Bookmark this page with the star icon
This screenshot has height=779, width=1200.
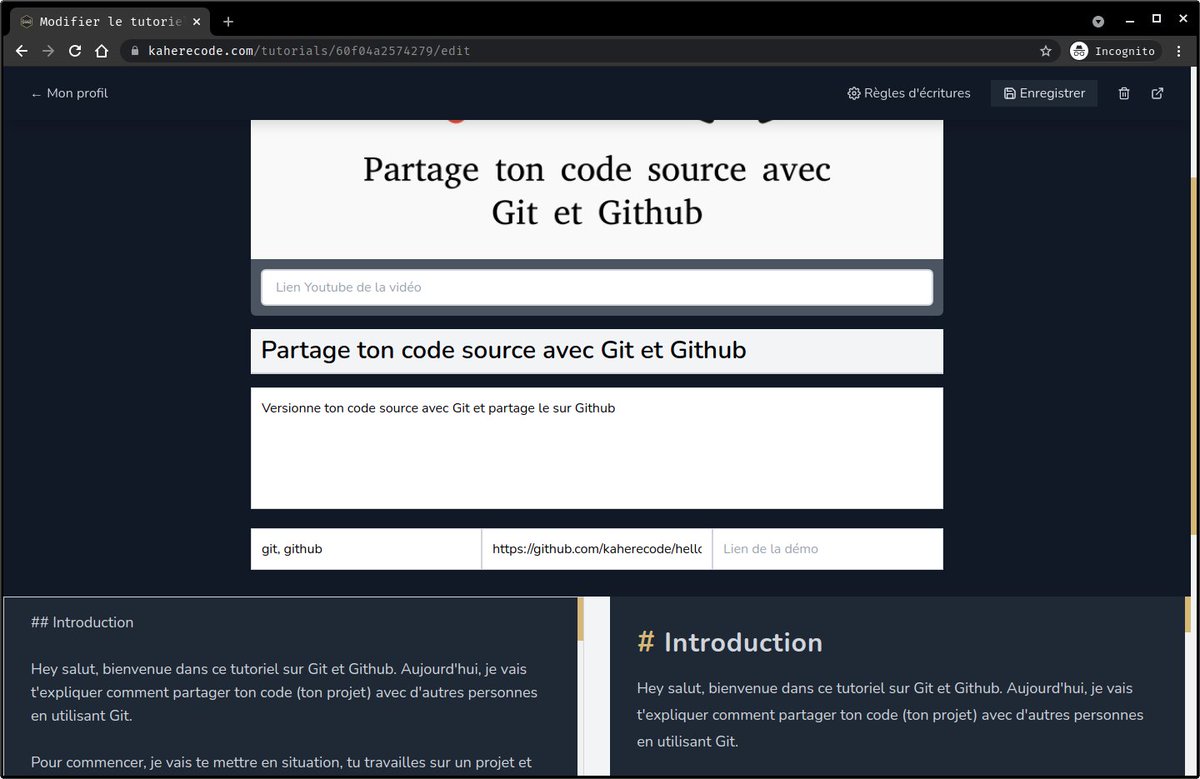point(1046,51)
